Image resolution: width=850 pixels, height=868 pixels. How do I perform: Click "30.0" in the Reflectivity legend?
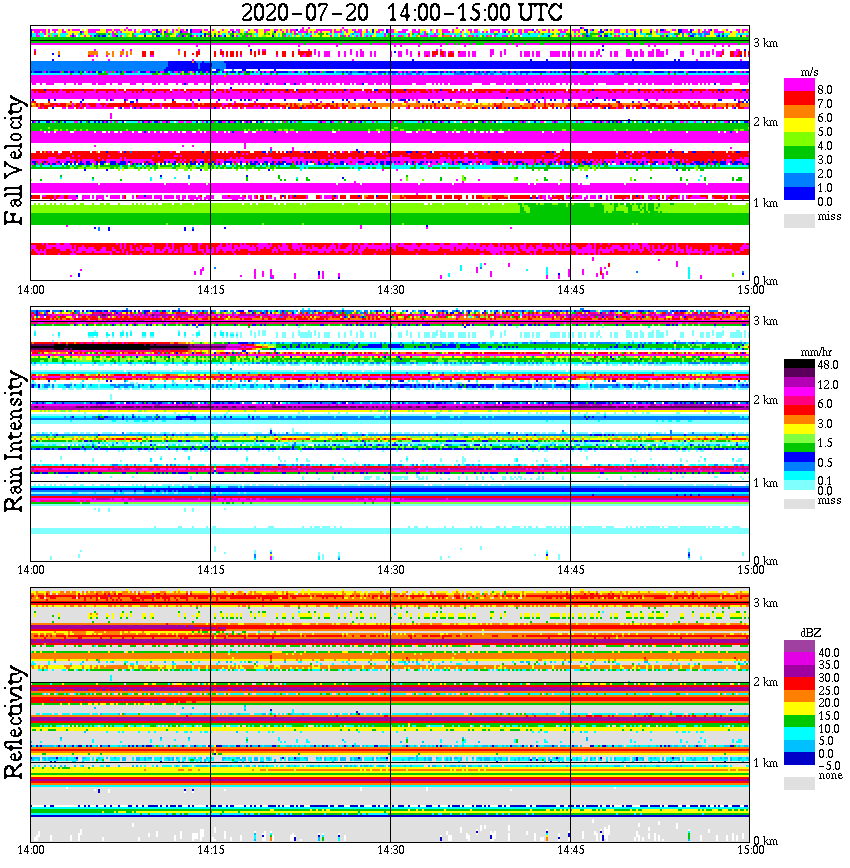[829, 678]
